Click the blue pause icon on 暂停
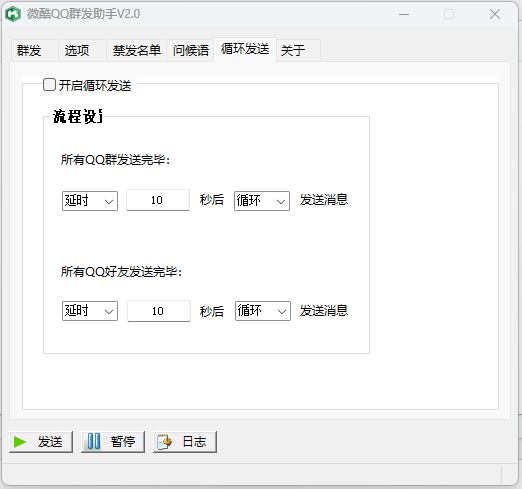Viewport: 522px width, 489px height. (x=94, y=441)
